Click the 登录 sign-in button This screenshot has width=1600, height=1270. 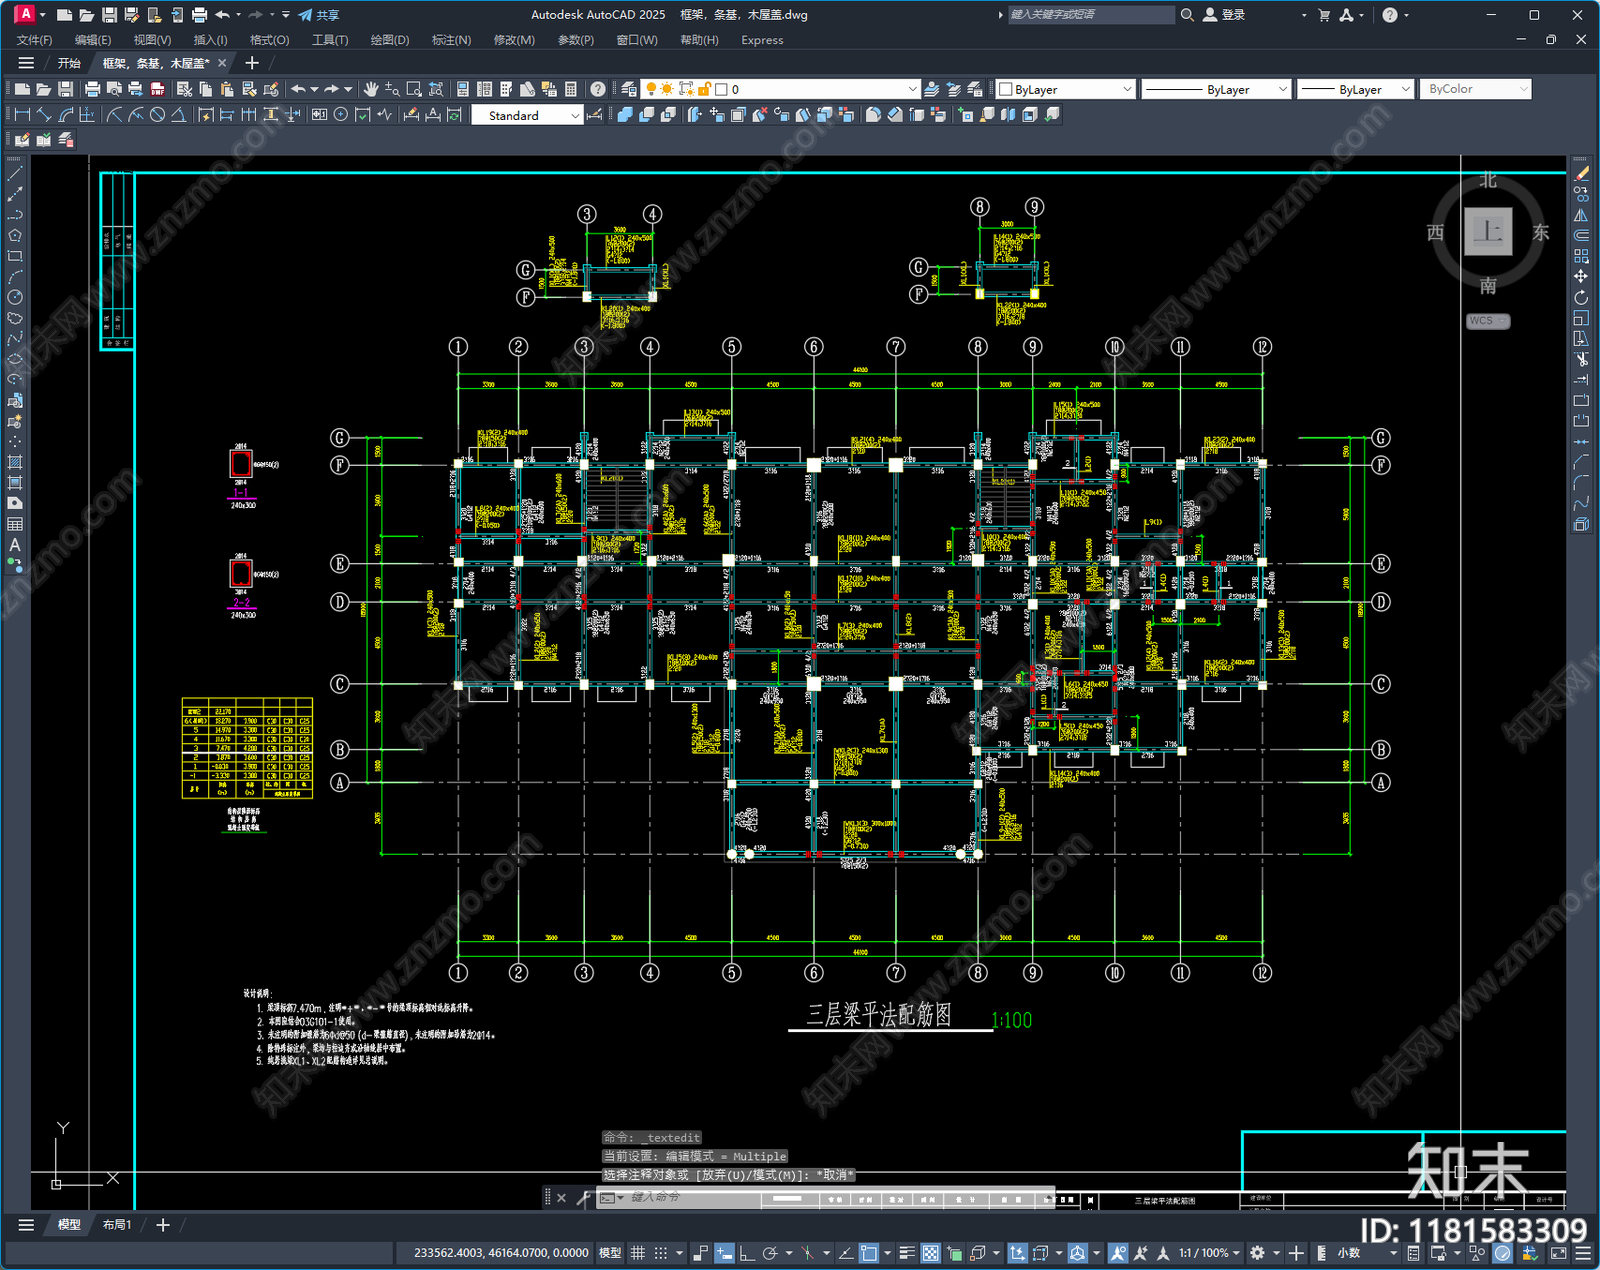(1224, 15)
